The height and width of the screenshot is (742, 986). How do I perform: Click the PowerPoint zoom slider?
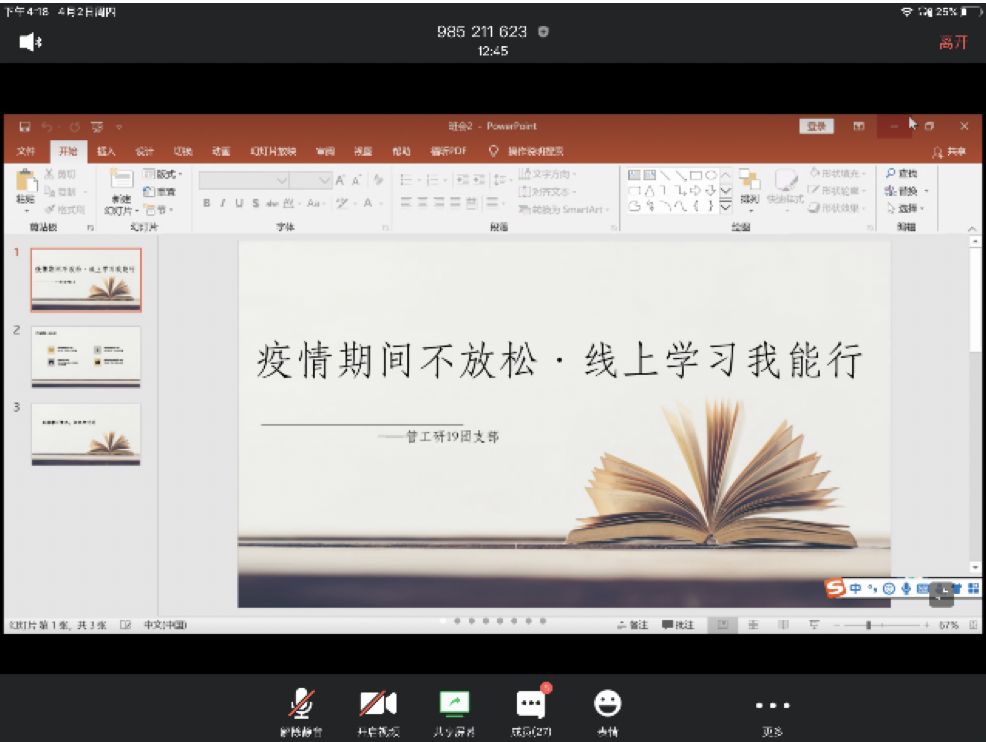(x=868, y=625)
